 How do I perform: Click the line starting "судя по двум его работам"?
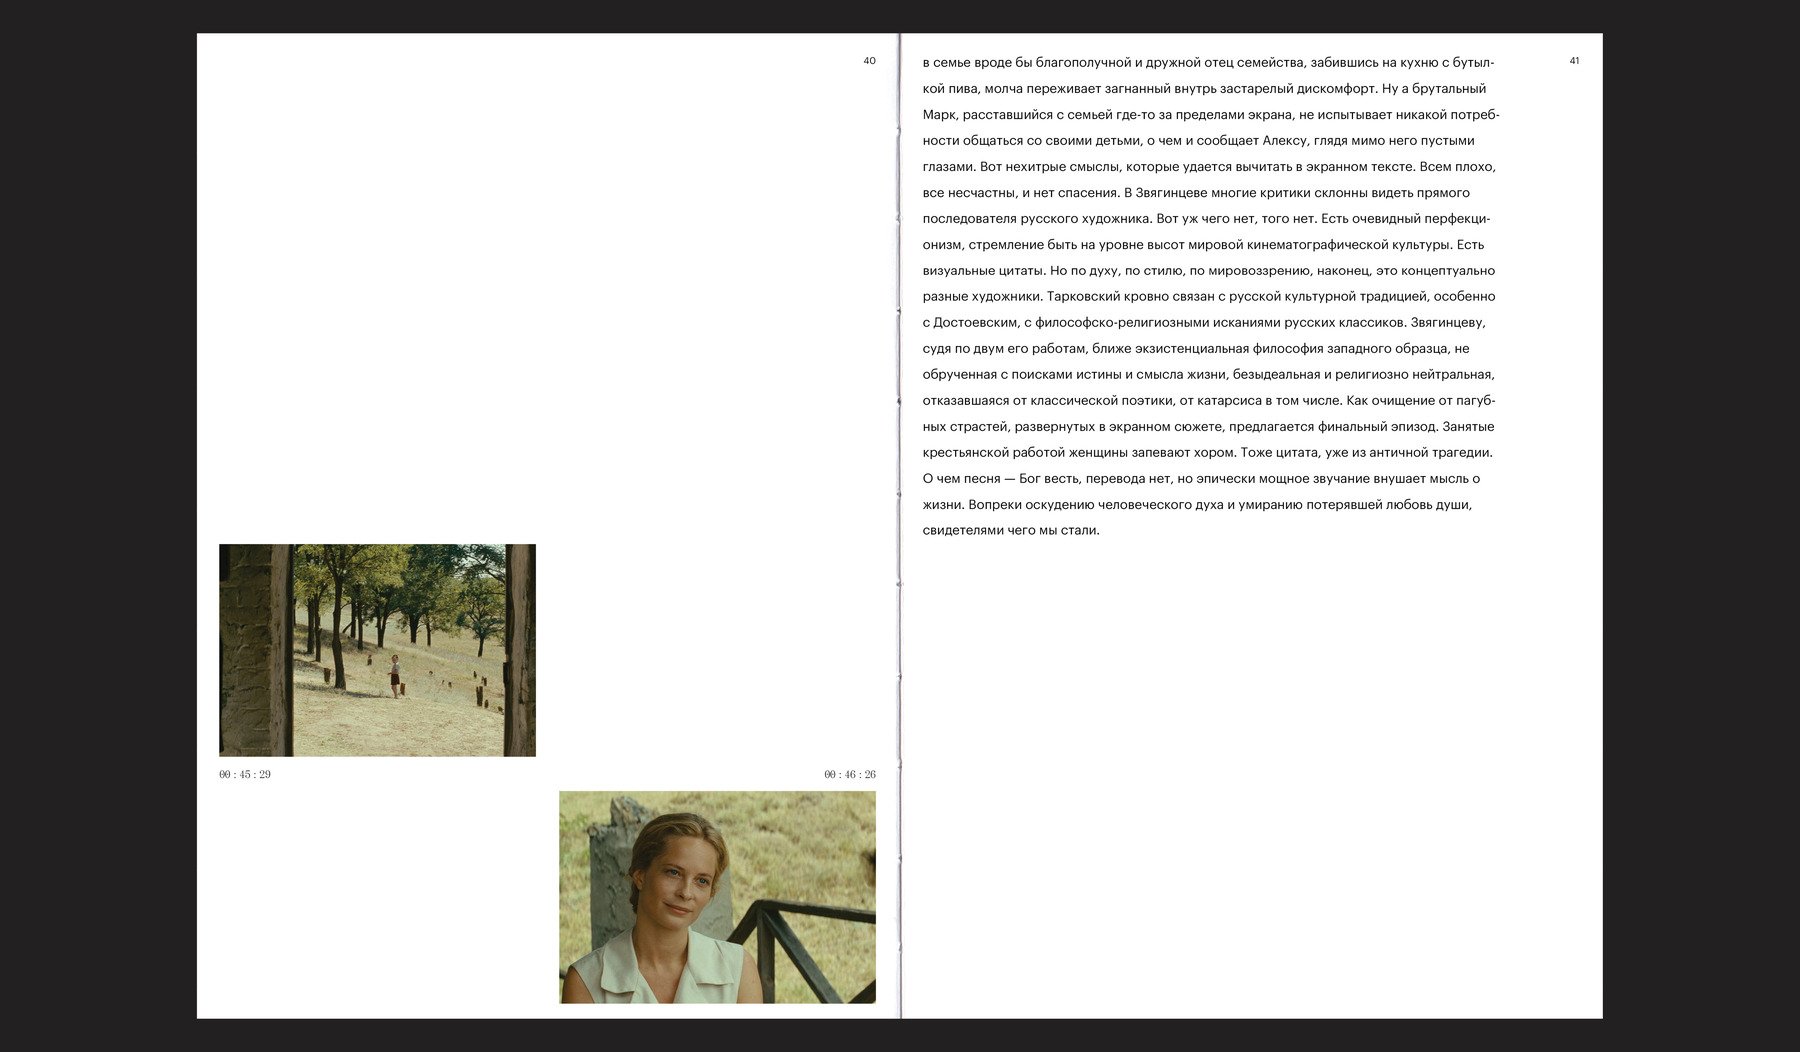(x=1196, y=349)
